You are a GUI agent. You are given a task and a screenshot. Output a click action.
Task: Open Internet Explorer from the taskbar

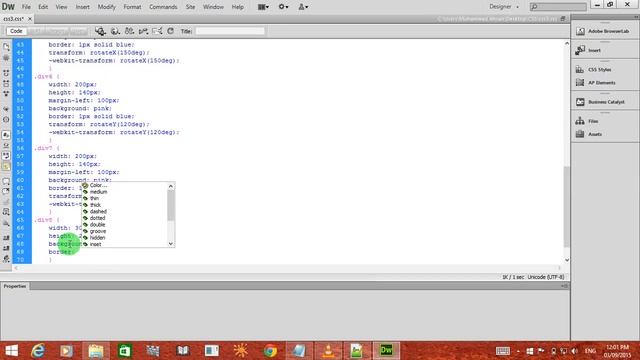pos(38,351)
